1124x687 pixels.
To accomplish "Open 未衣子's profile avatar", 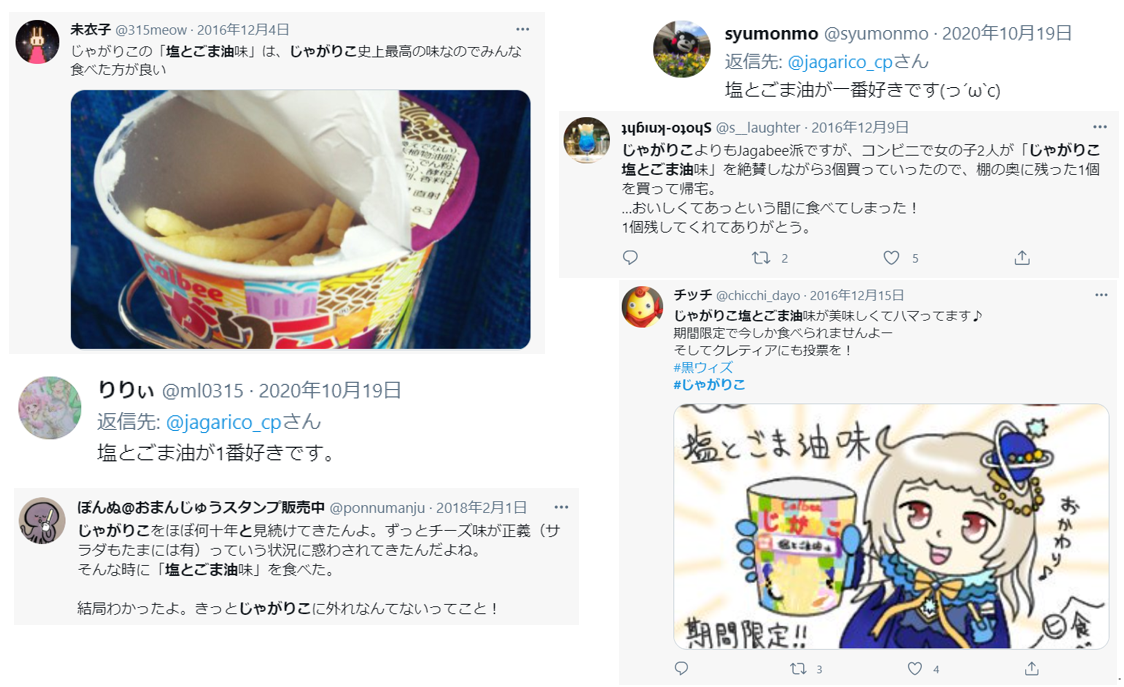I will point(37,42).
